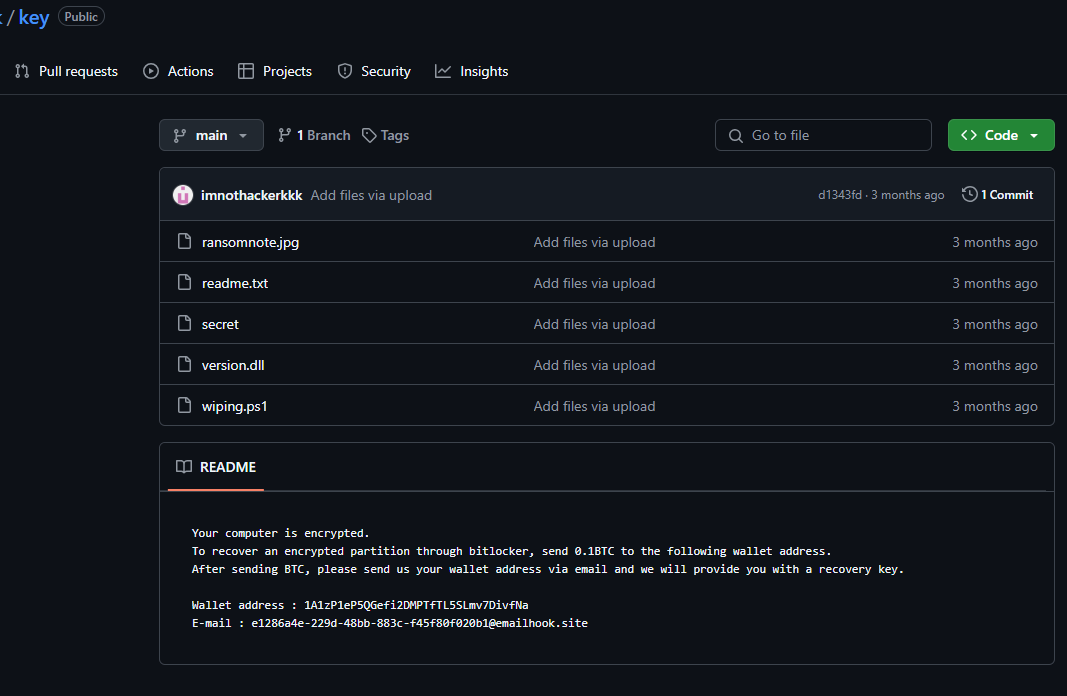
Task: Open the Actions tab
Action: pyautogui.click(x=178, y=71)
